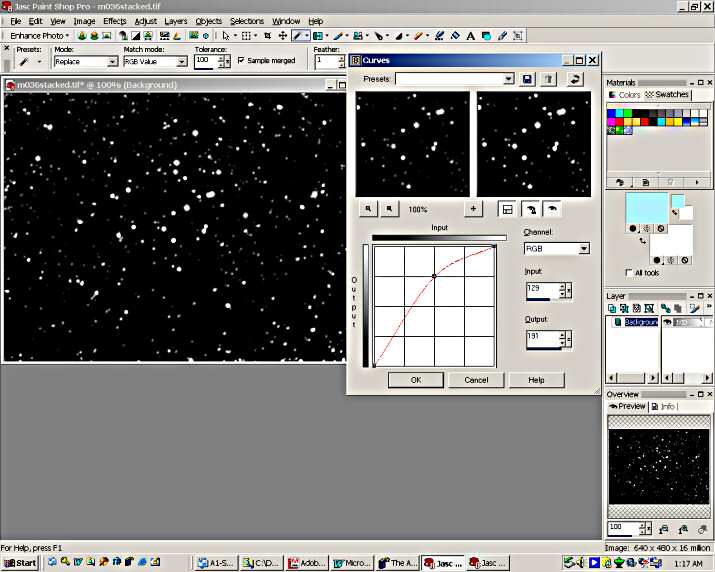This screenshot has width=715, height=572.
Task: Toggle the show/hide previews button
Action: coord(508,209)
